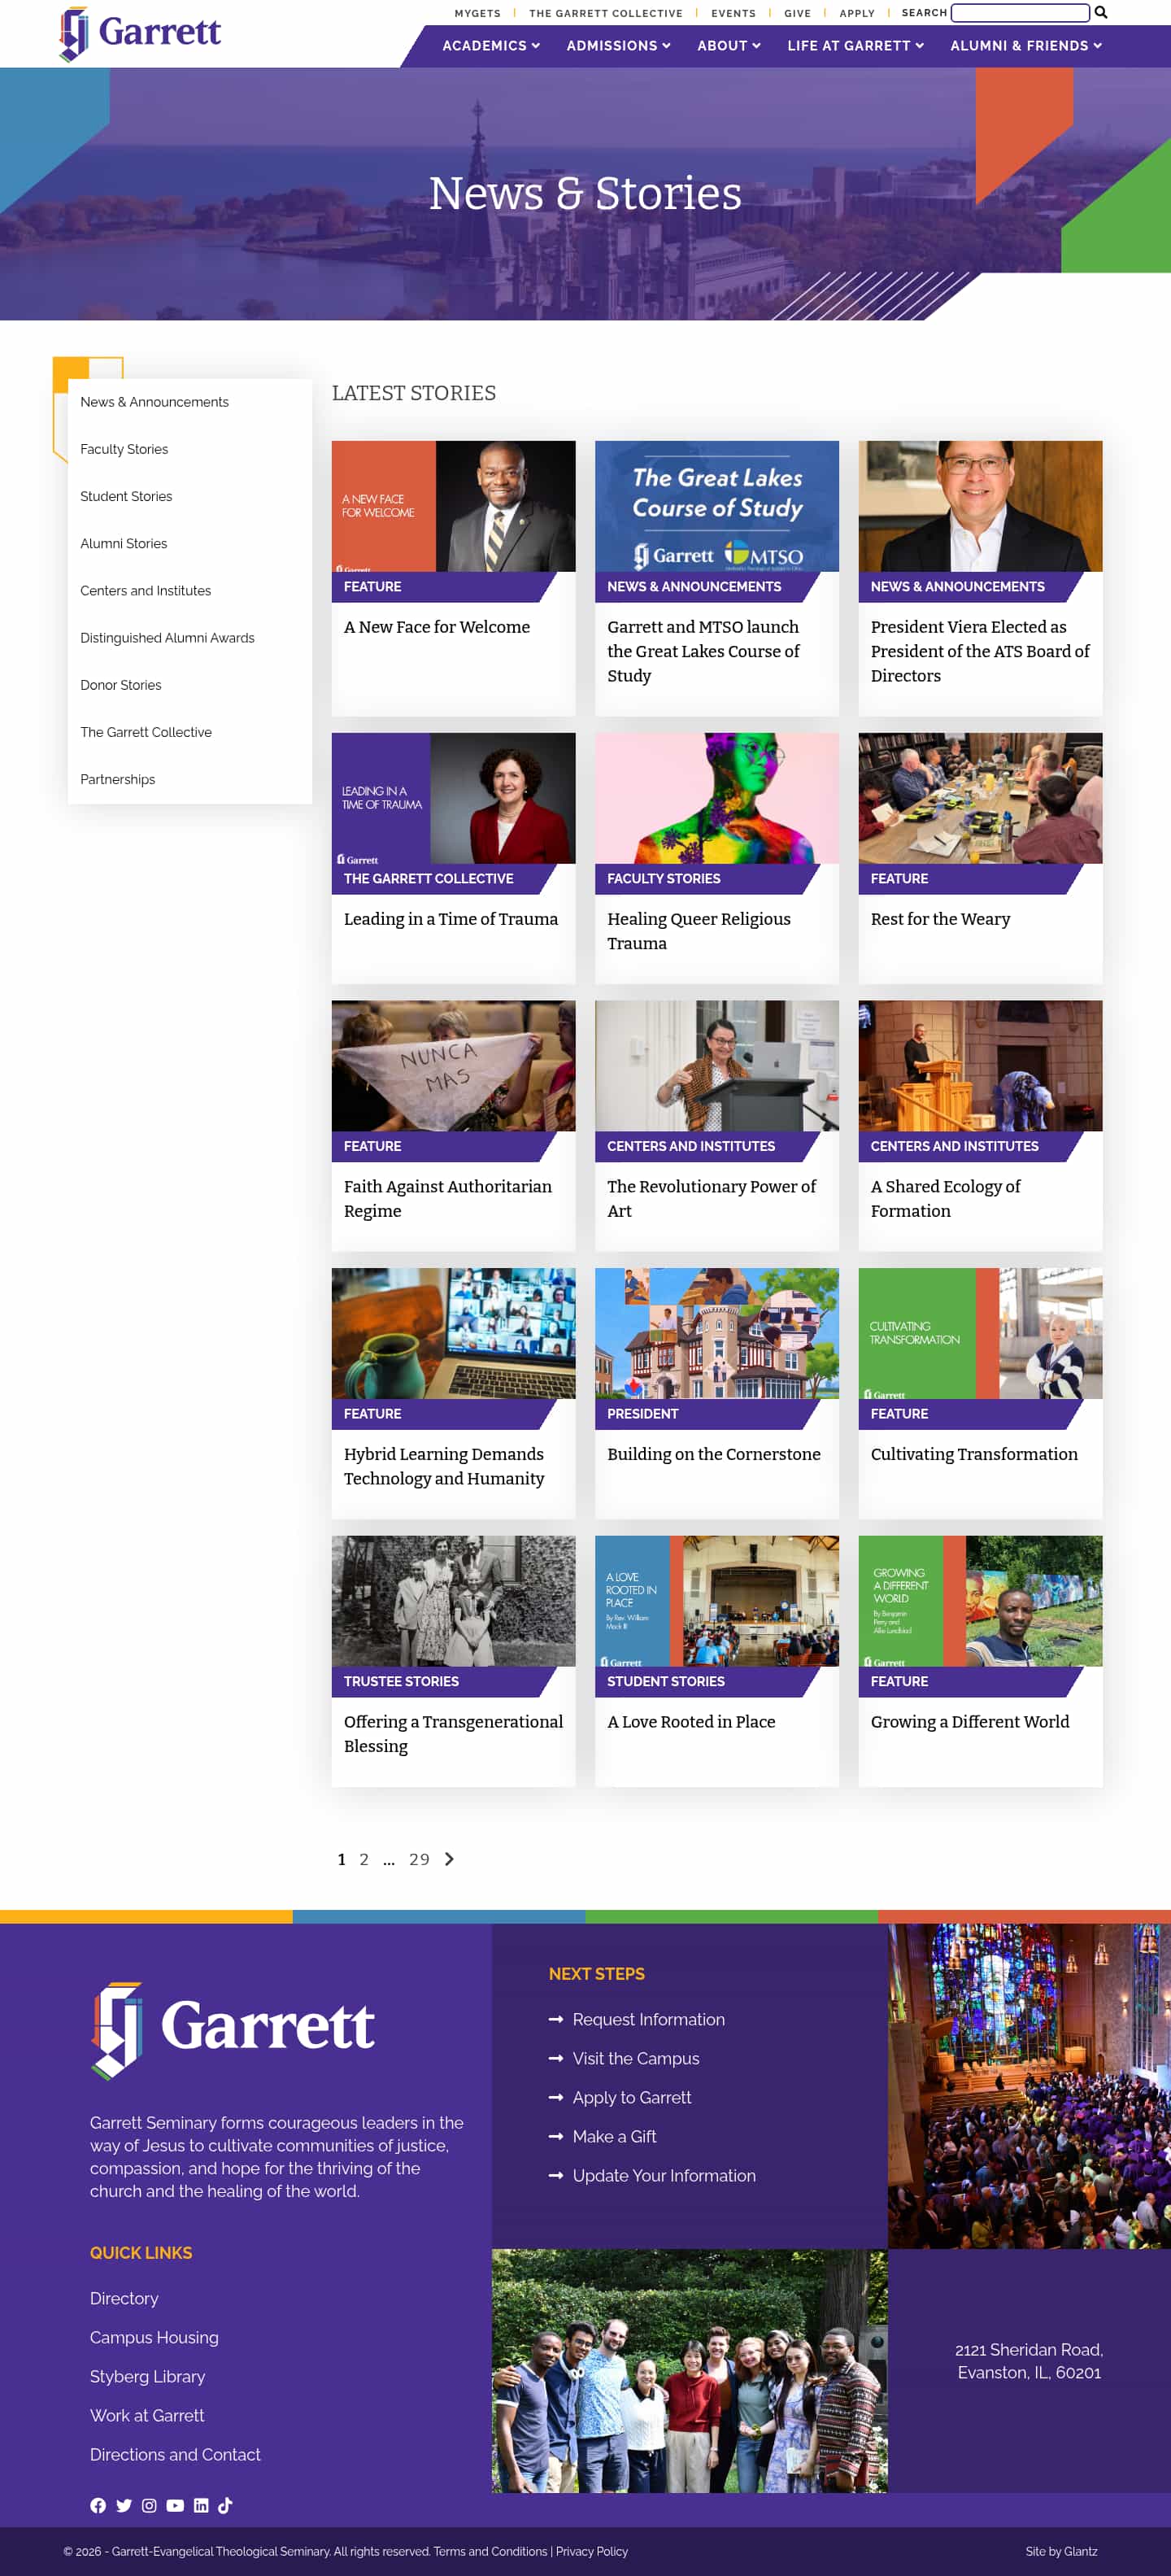Select Alumni Stories sidebar category
Viewport: 1171px width, 2576px height.
click(124, 543)
